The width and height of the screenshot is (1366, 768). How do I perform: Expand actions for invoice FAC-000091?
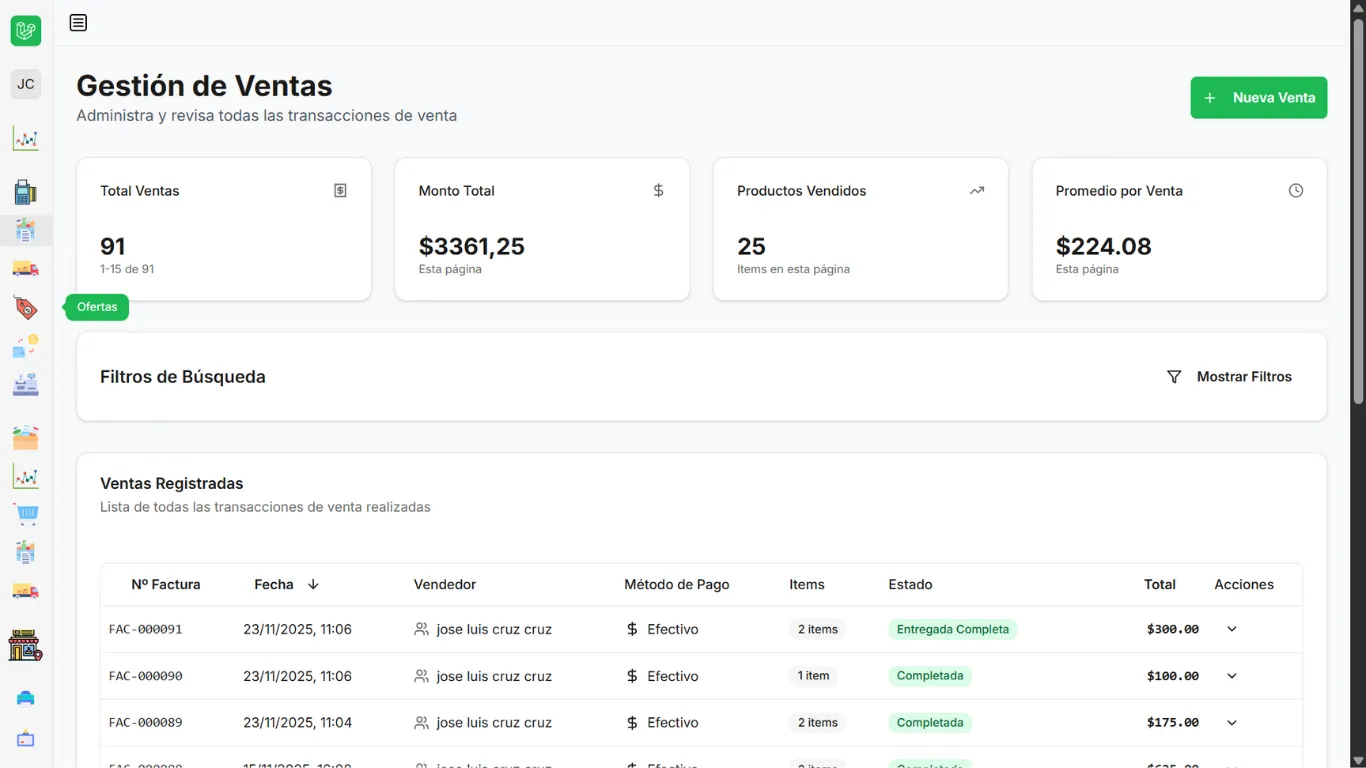coord(1232,629)
